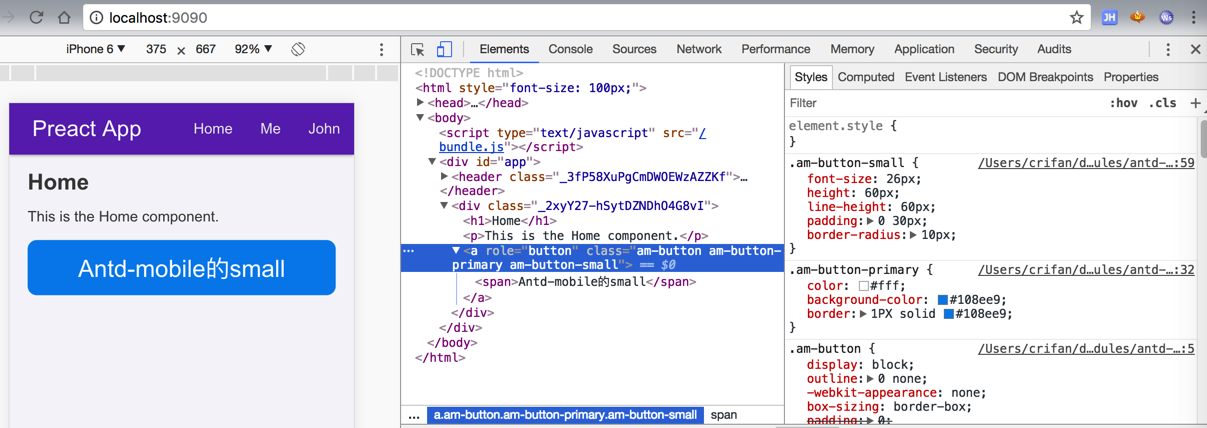Follow the bundle.js script src link
This screenshot has height=428, width=1207.
473,147
